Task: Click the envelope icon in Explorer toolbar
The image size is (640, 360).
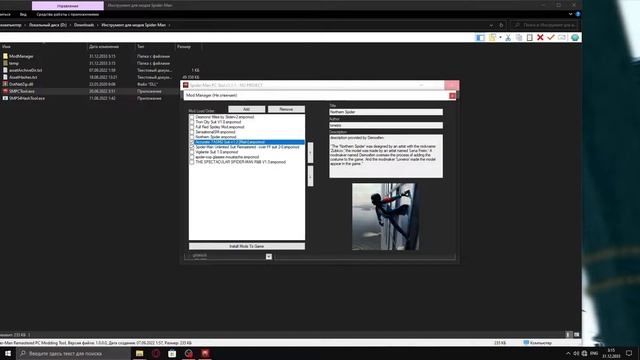Action: point(562,38)
